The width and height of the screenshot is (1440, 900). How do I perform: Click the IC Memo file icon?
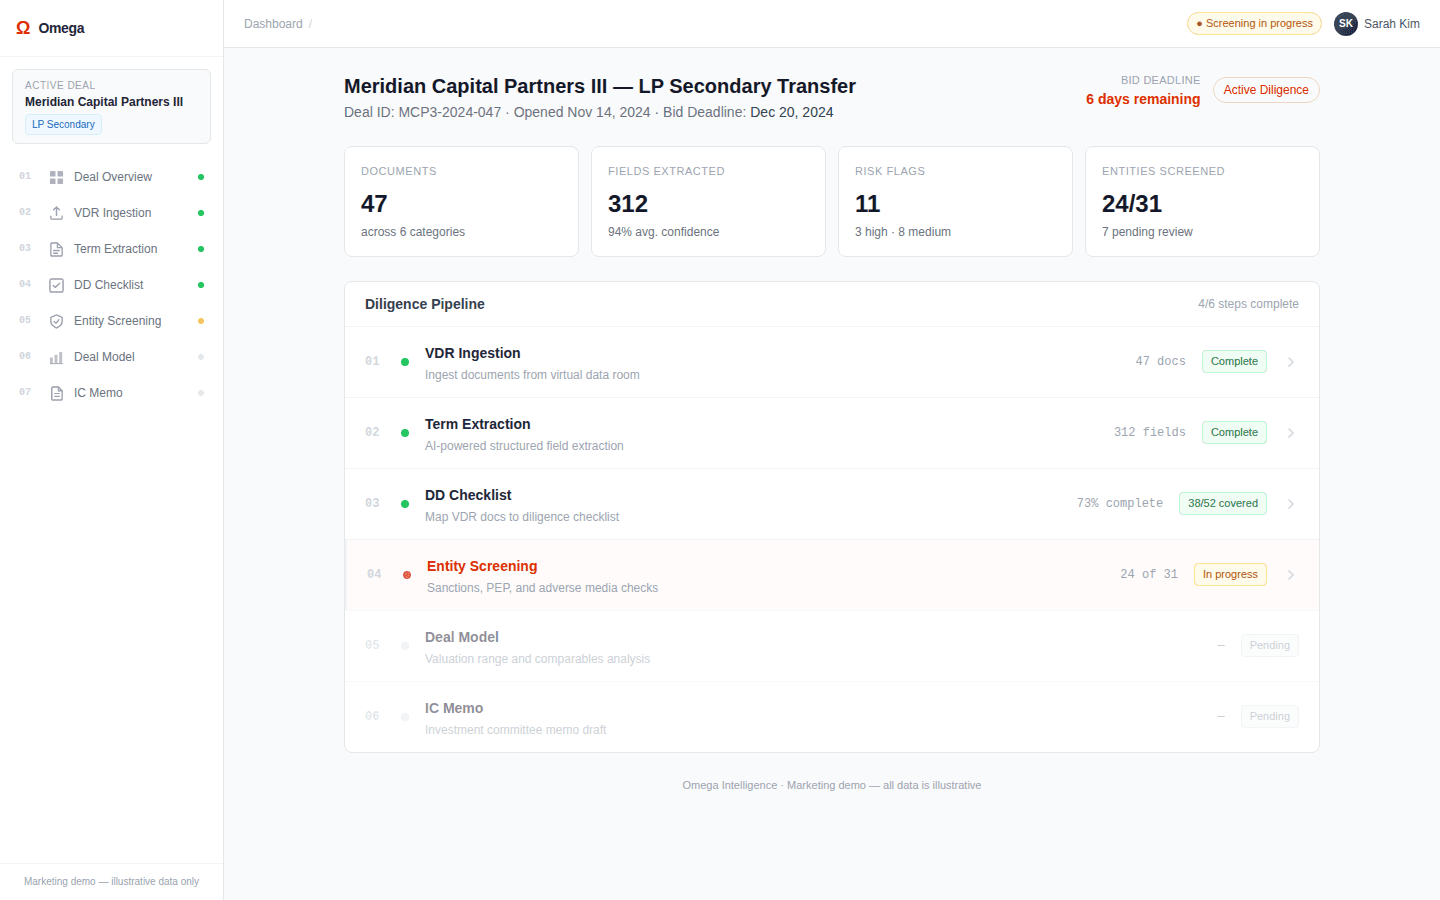pyautogui.click(x=56, y=392)
